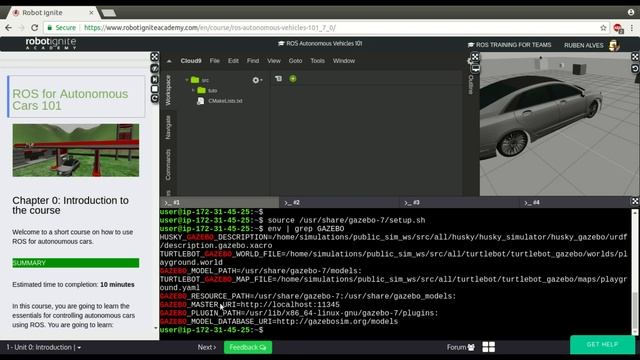Maximize the IDE pane with the fullscreen icon
Image resolution: width=640 pixels, height=360 pixels.
point(475,57)
